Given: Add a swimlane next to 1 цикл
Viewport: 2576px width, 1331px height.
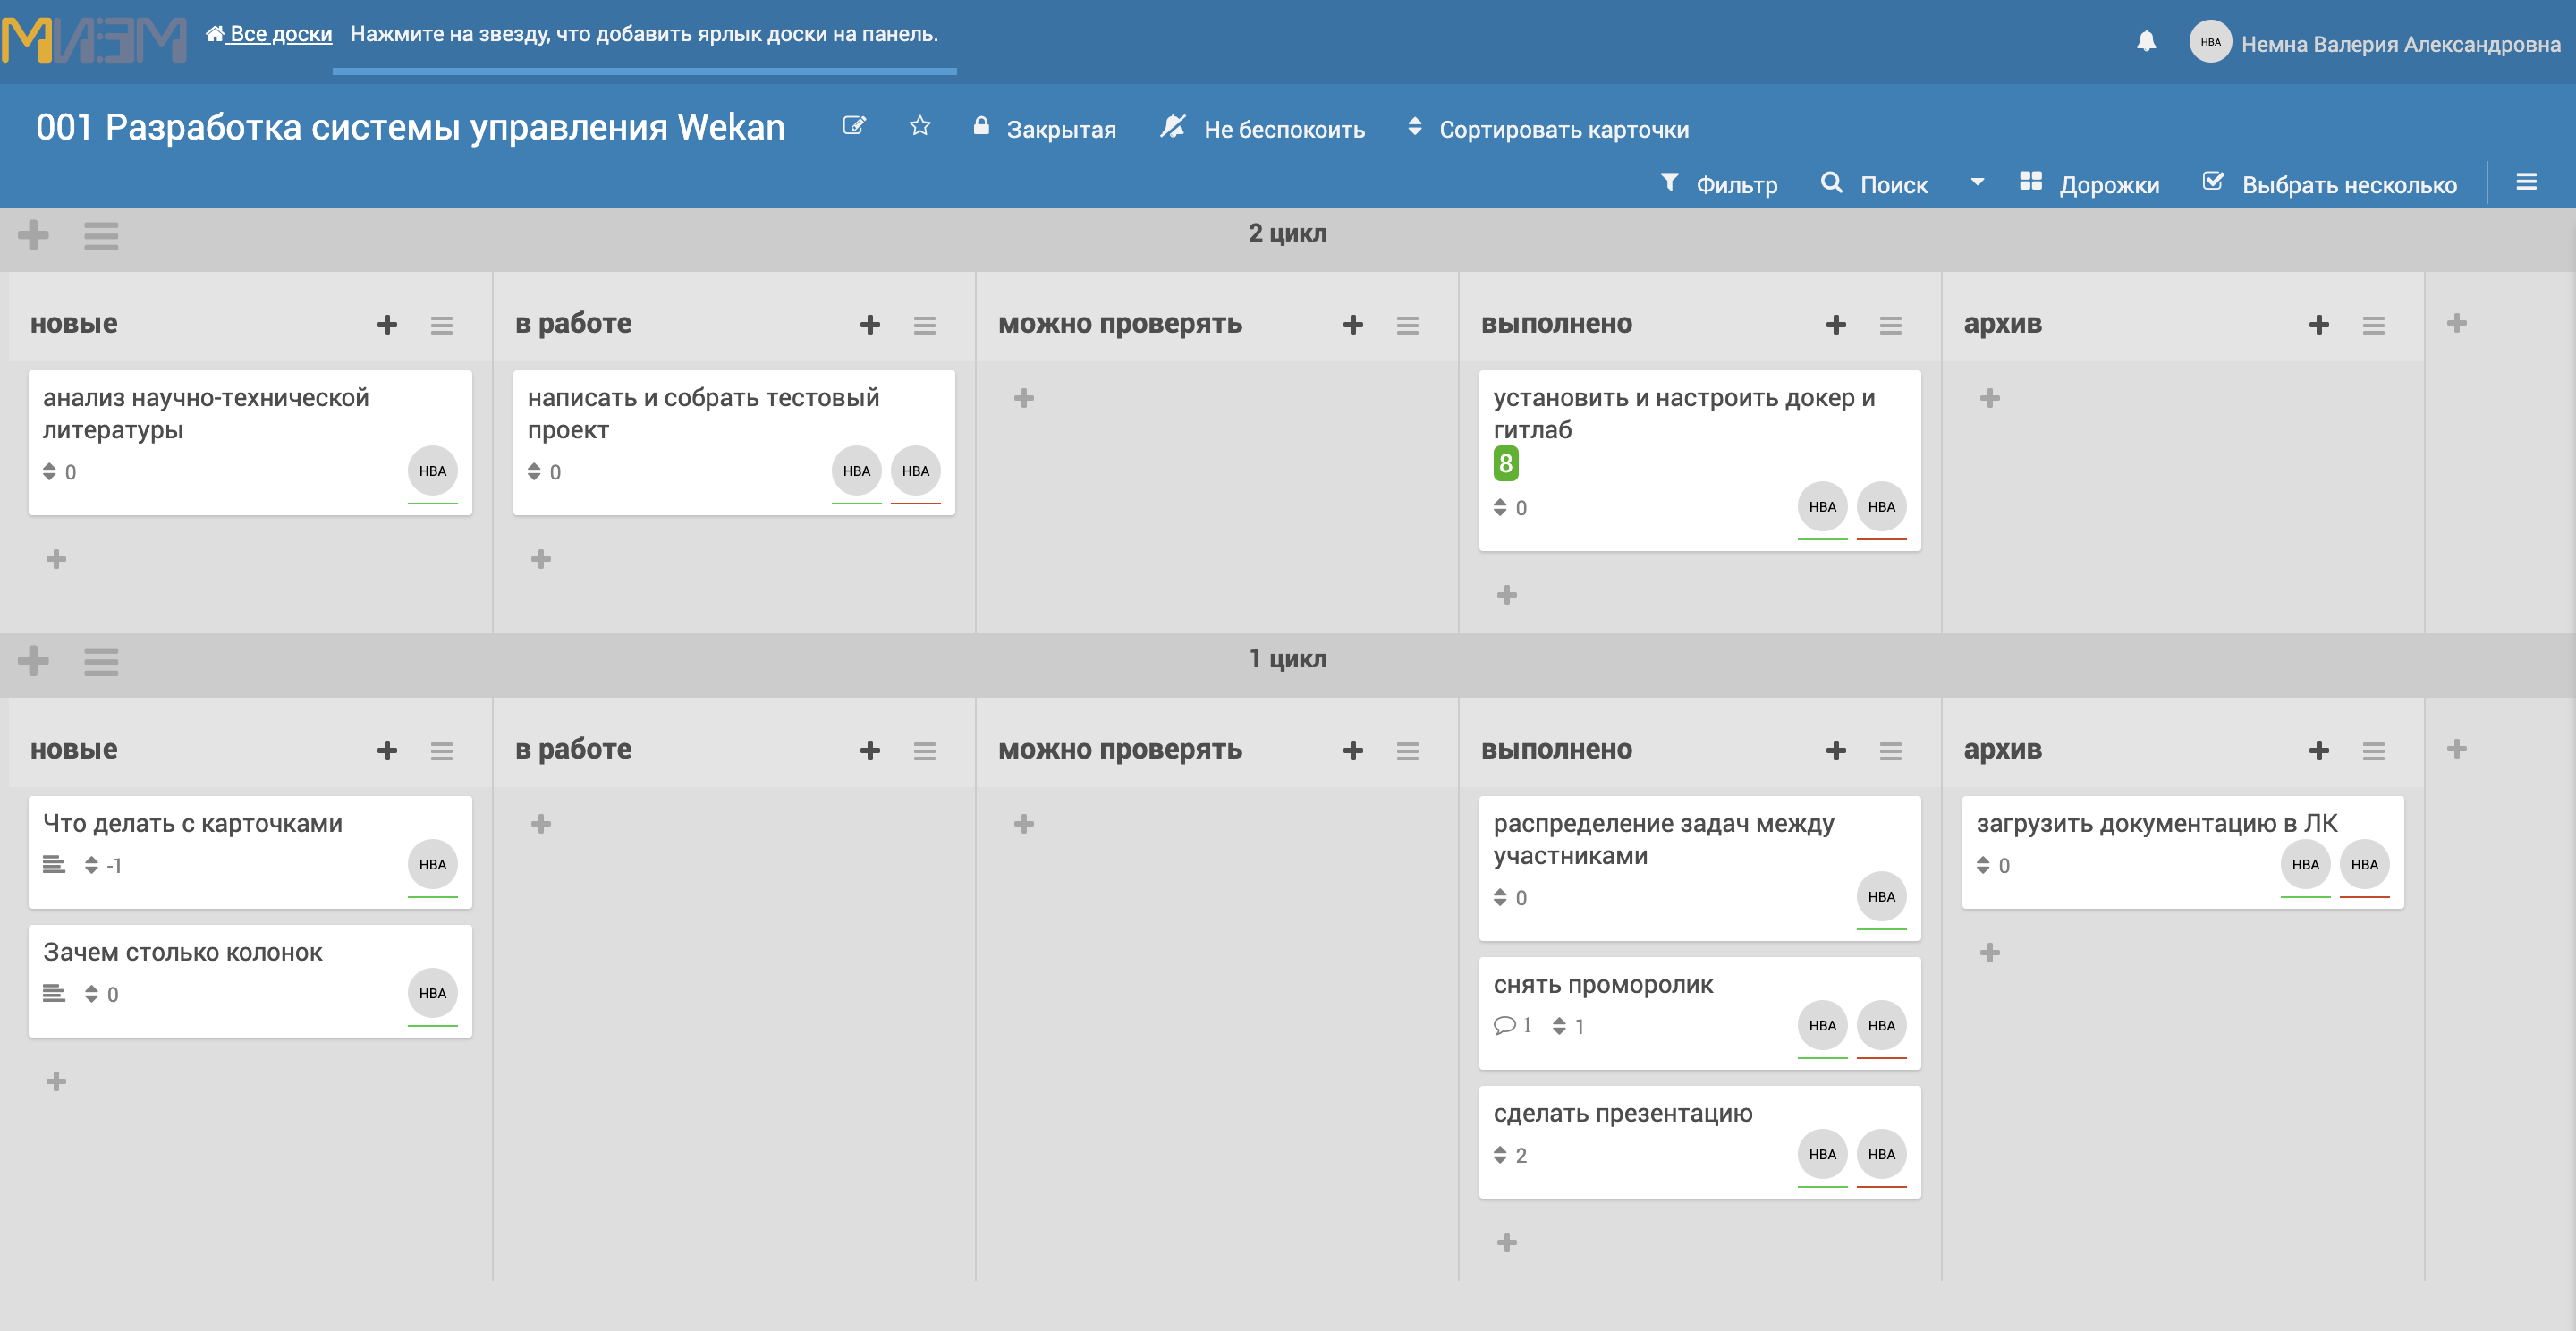Looking at the screenshot, I should 33,661.
